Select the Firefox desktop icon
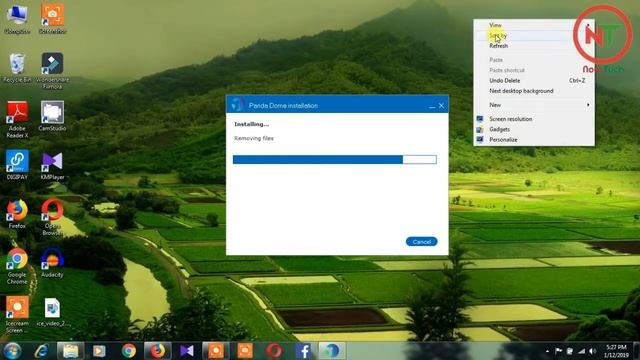 pos(17,213)
